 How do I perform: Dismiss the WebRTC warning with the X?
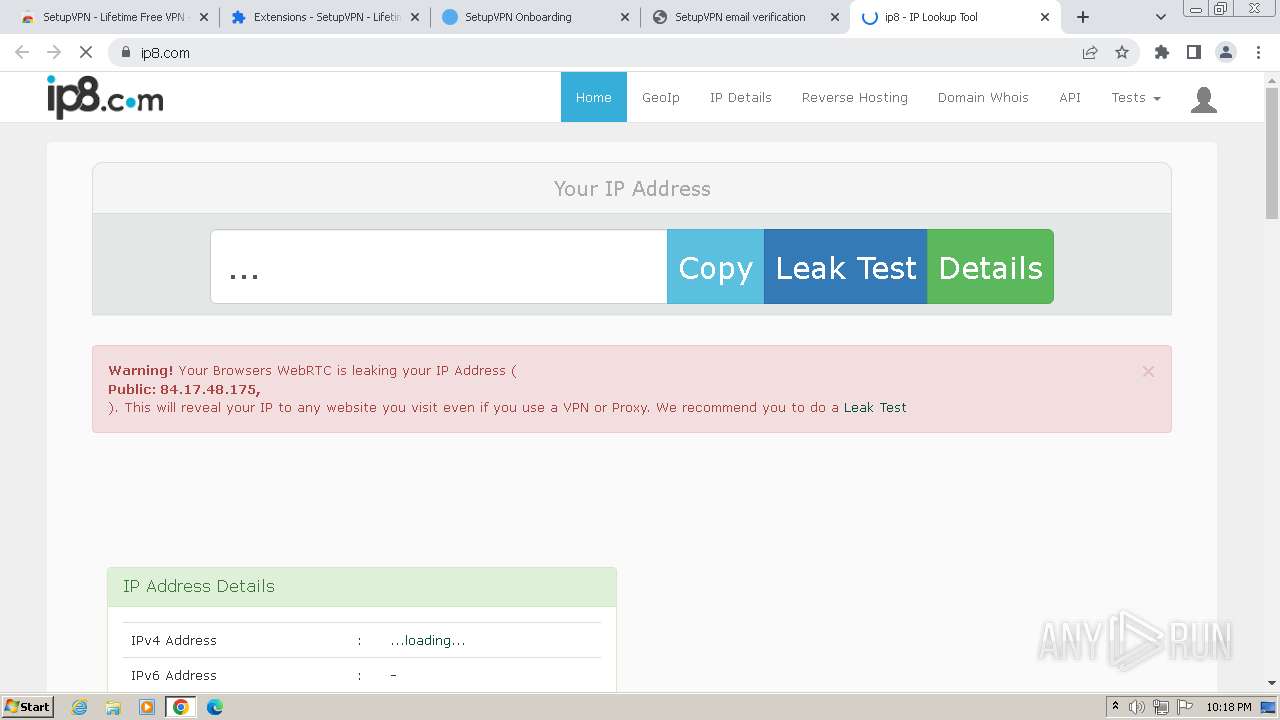click(1148, 371)
